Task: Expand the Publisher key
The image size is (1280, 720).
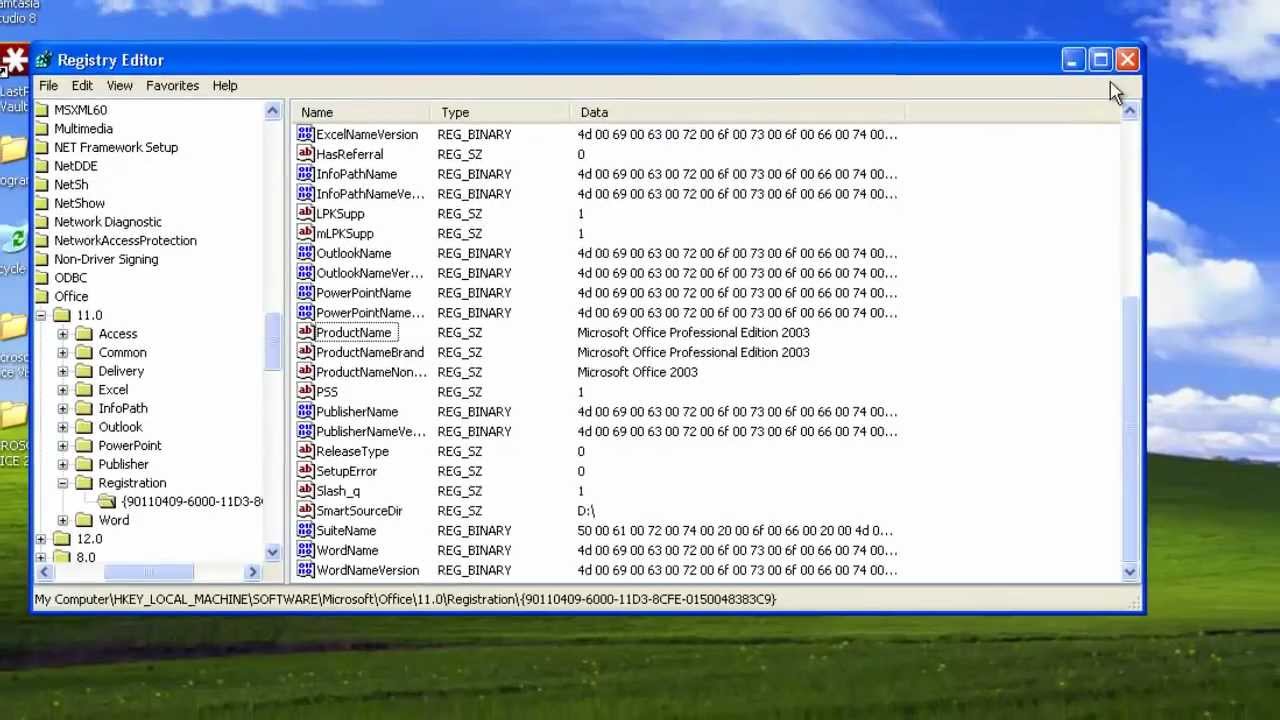Action: pyautogui.click(x=63, y=464)
